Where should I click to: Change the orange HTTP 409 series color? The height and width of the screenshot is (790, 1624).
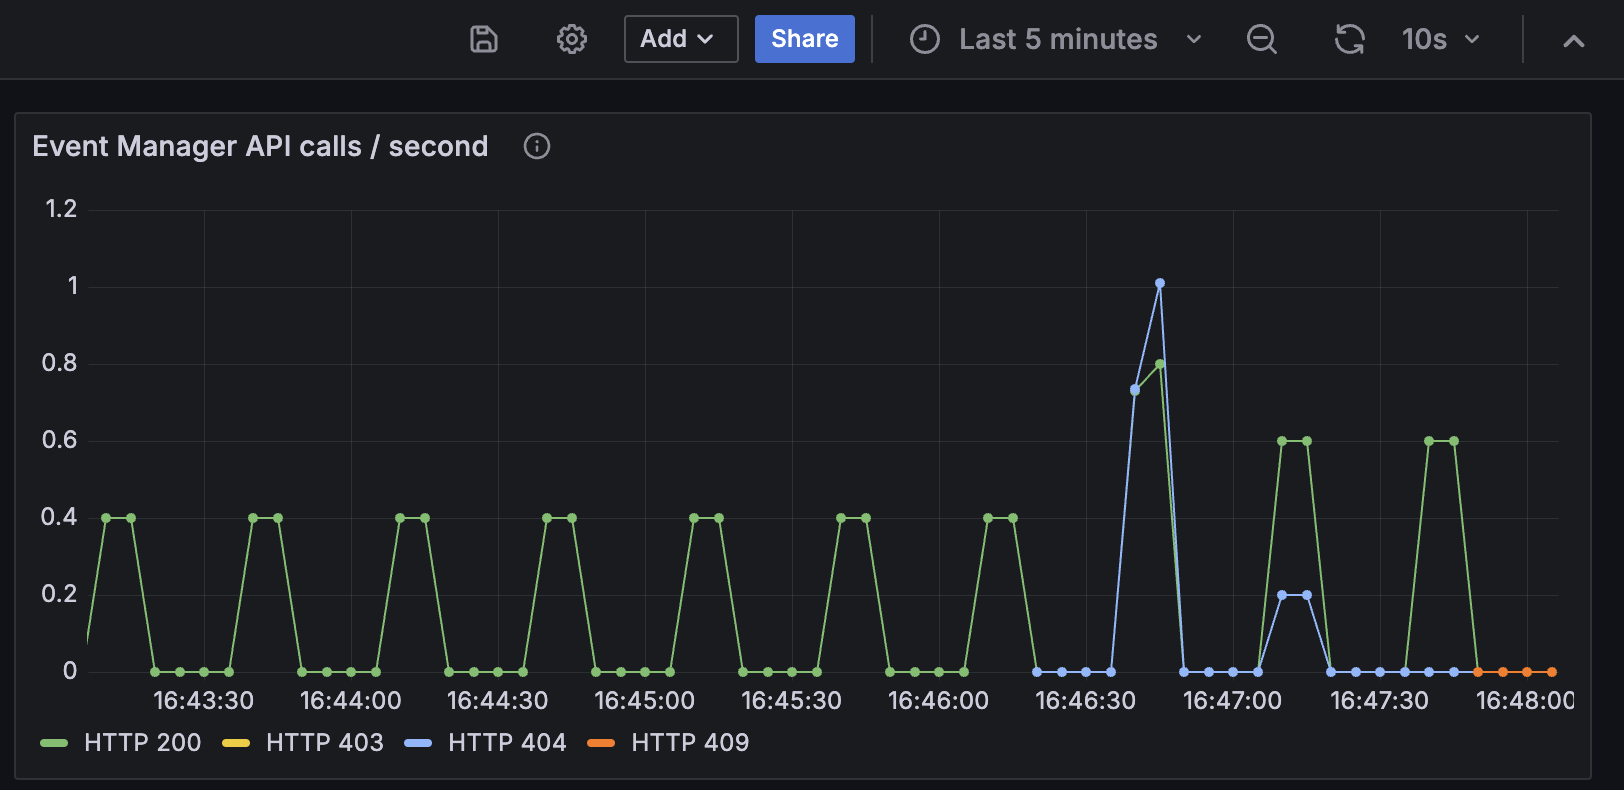point(601,743)
